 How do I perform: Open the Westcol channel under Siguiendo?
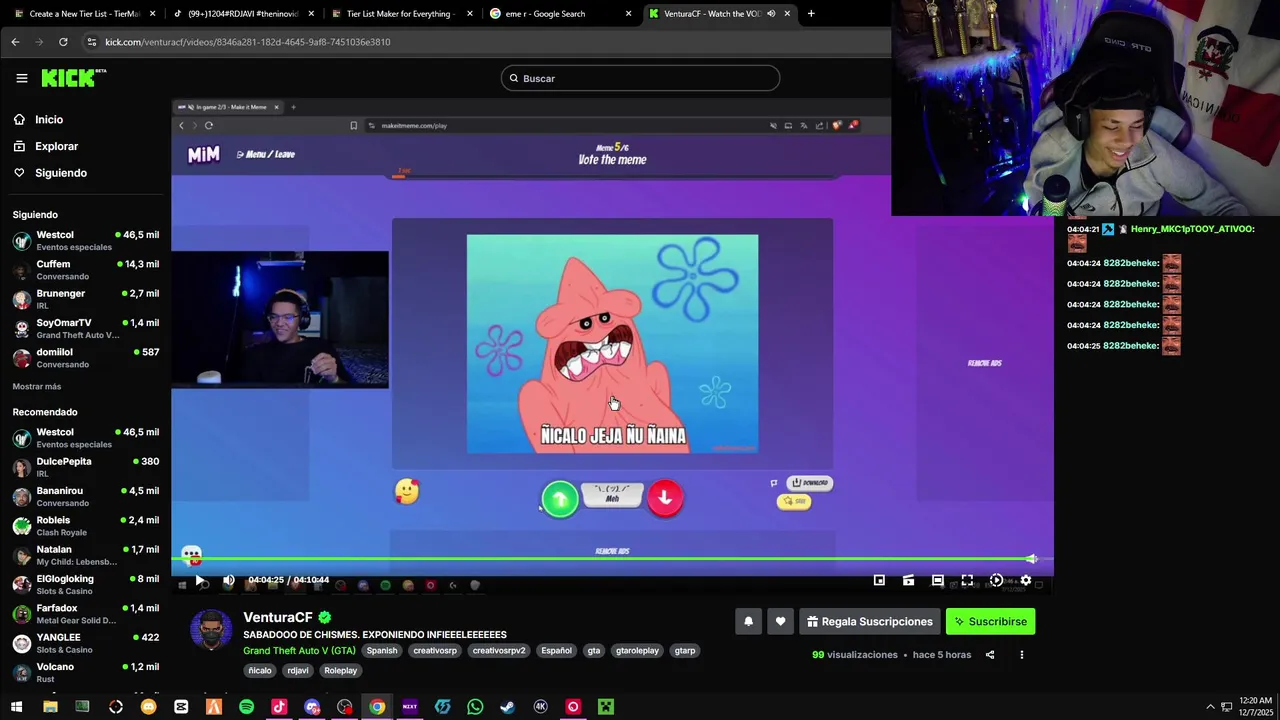pos(85,240)
